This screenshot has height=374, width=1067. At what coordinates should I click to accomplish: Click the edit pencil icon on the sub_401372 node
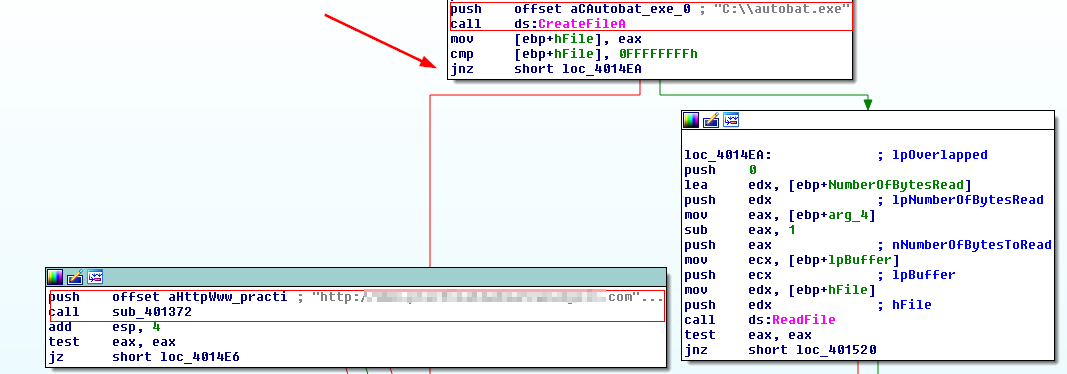pyautogui.click(x=75, y=277)
